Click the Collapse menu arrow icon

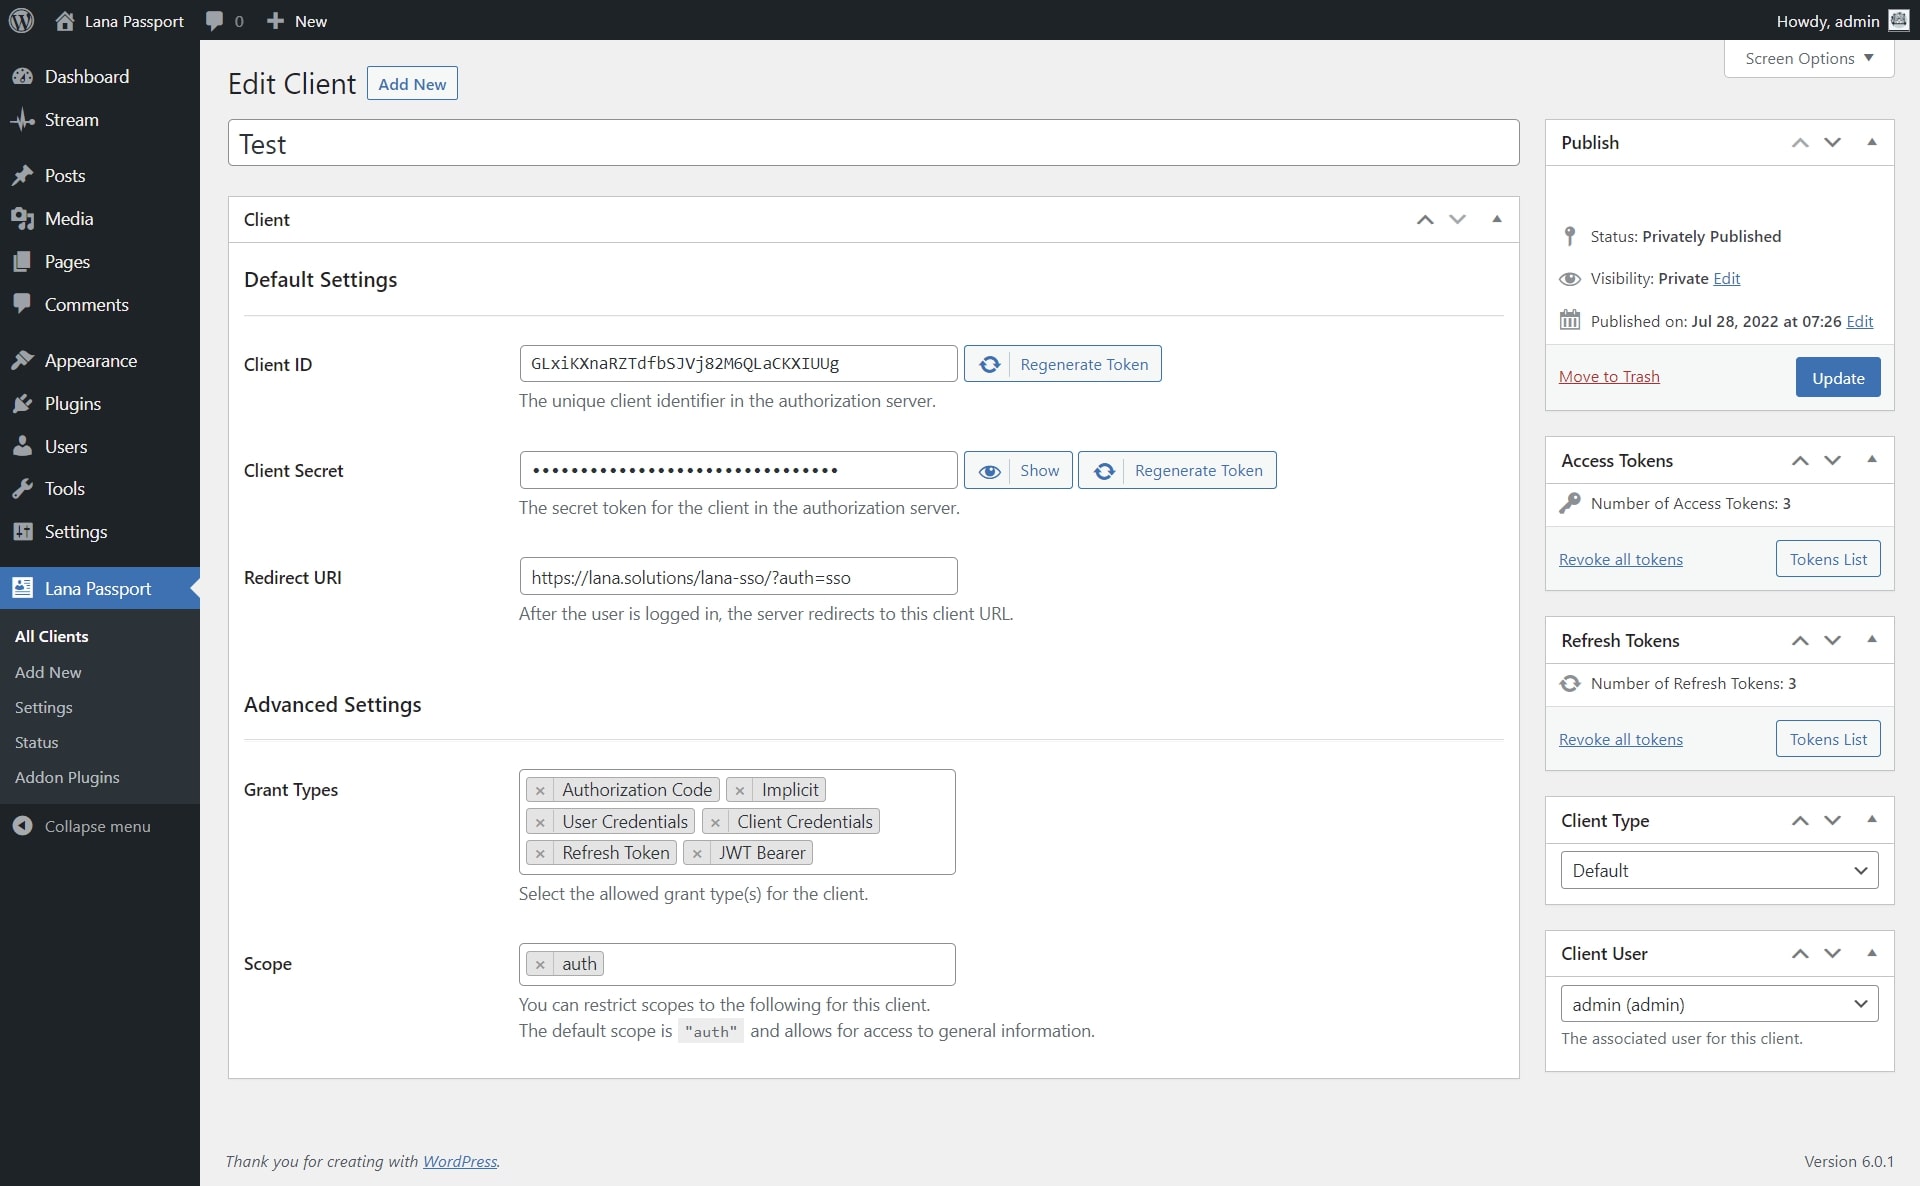tap(22, 826)
